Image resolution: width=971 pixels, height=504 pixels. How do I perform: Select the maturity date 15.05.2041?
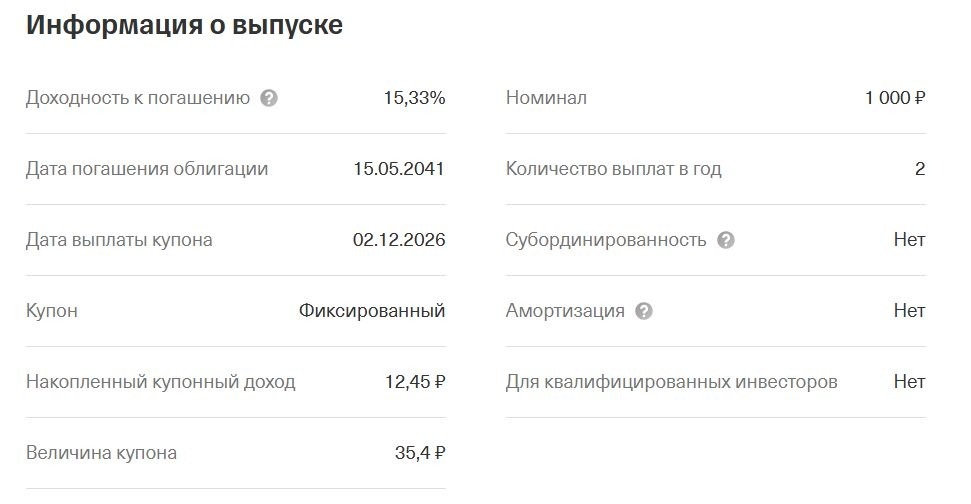399,168
